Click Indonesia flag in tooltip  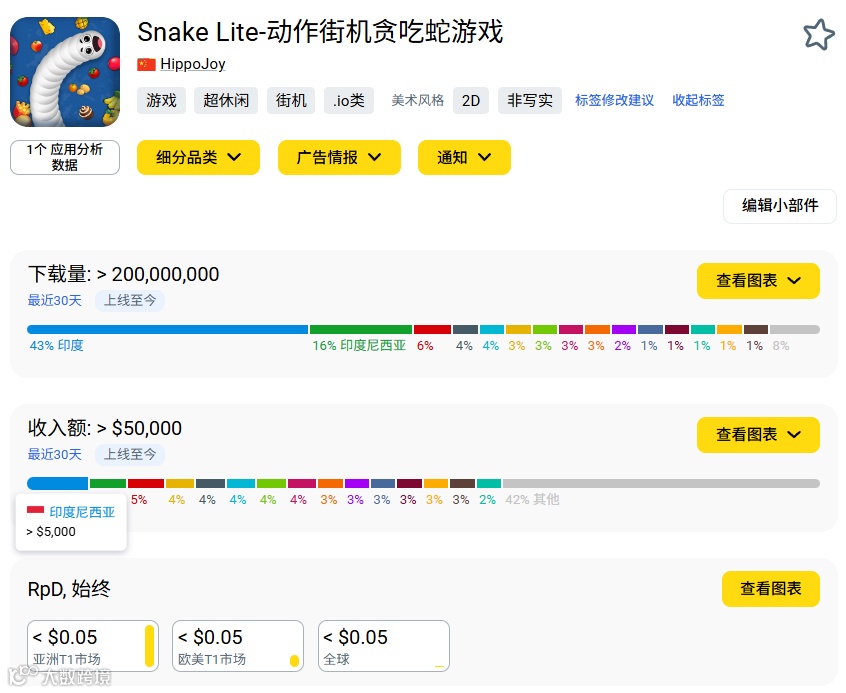[x=35, y=511]
